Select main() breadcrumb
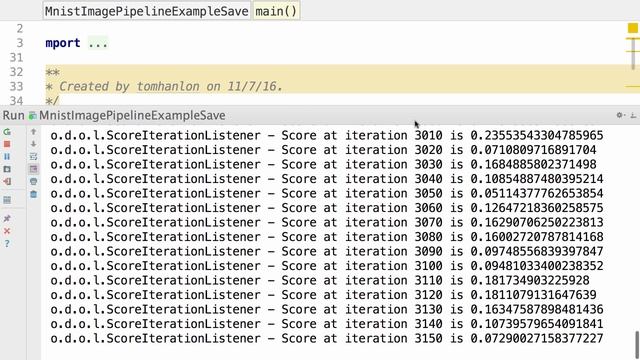Image resolution: width=640 pixels, height=360 pixels. 276,11
